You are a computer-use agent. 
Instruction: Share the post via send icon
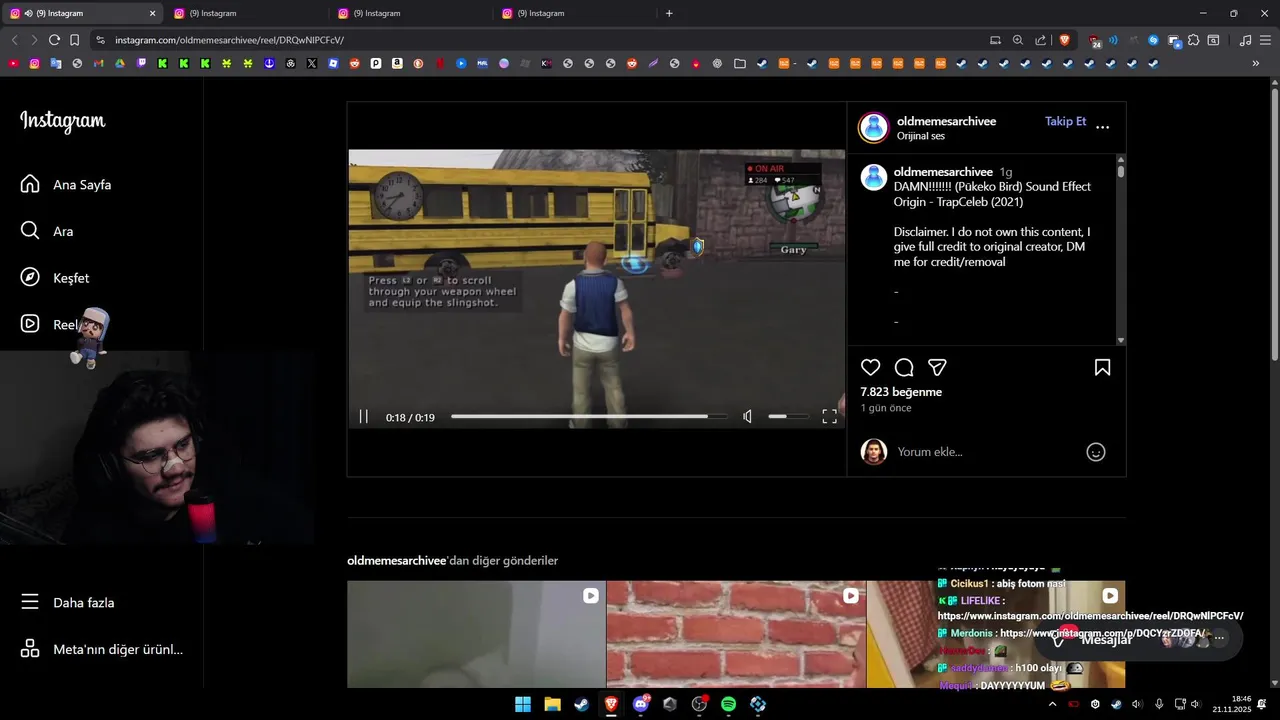coord(937,367)
